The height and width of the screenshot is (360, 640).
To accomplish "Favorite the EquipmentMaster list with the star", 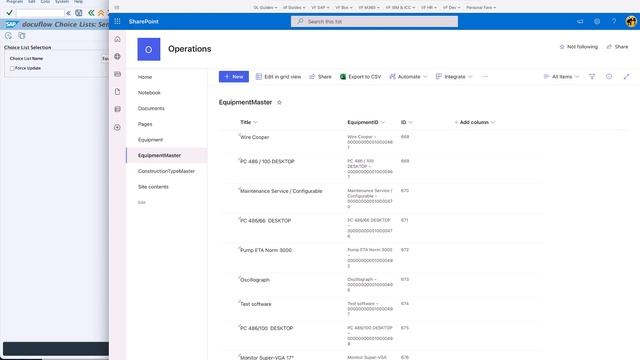I will click(280, 102).
